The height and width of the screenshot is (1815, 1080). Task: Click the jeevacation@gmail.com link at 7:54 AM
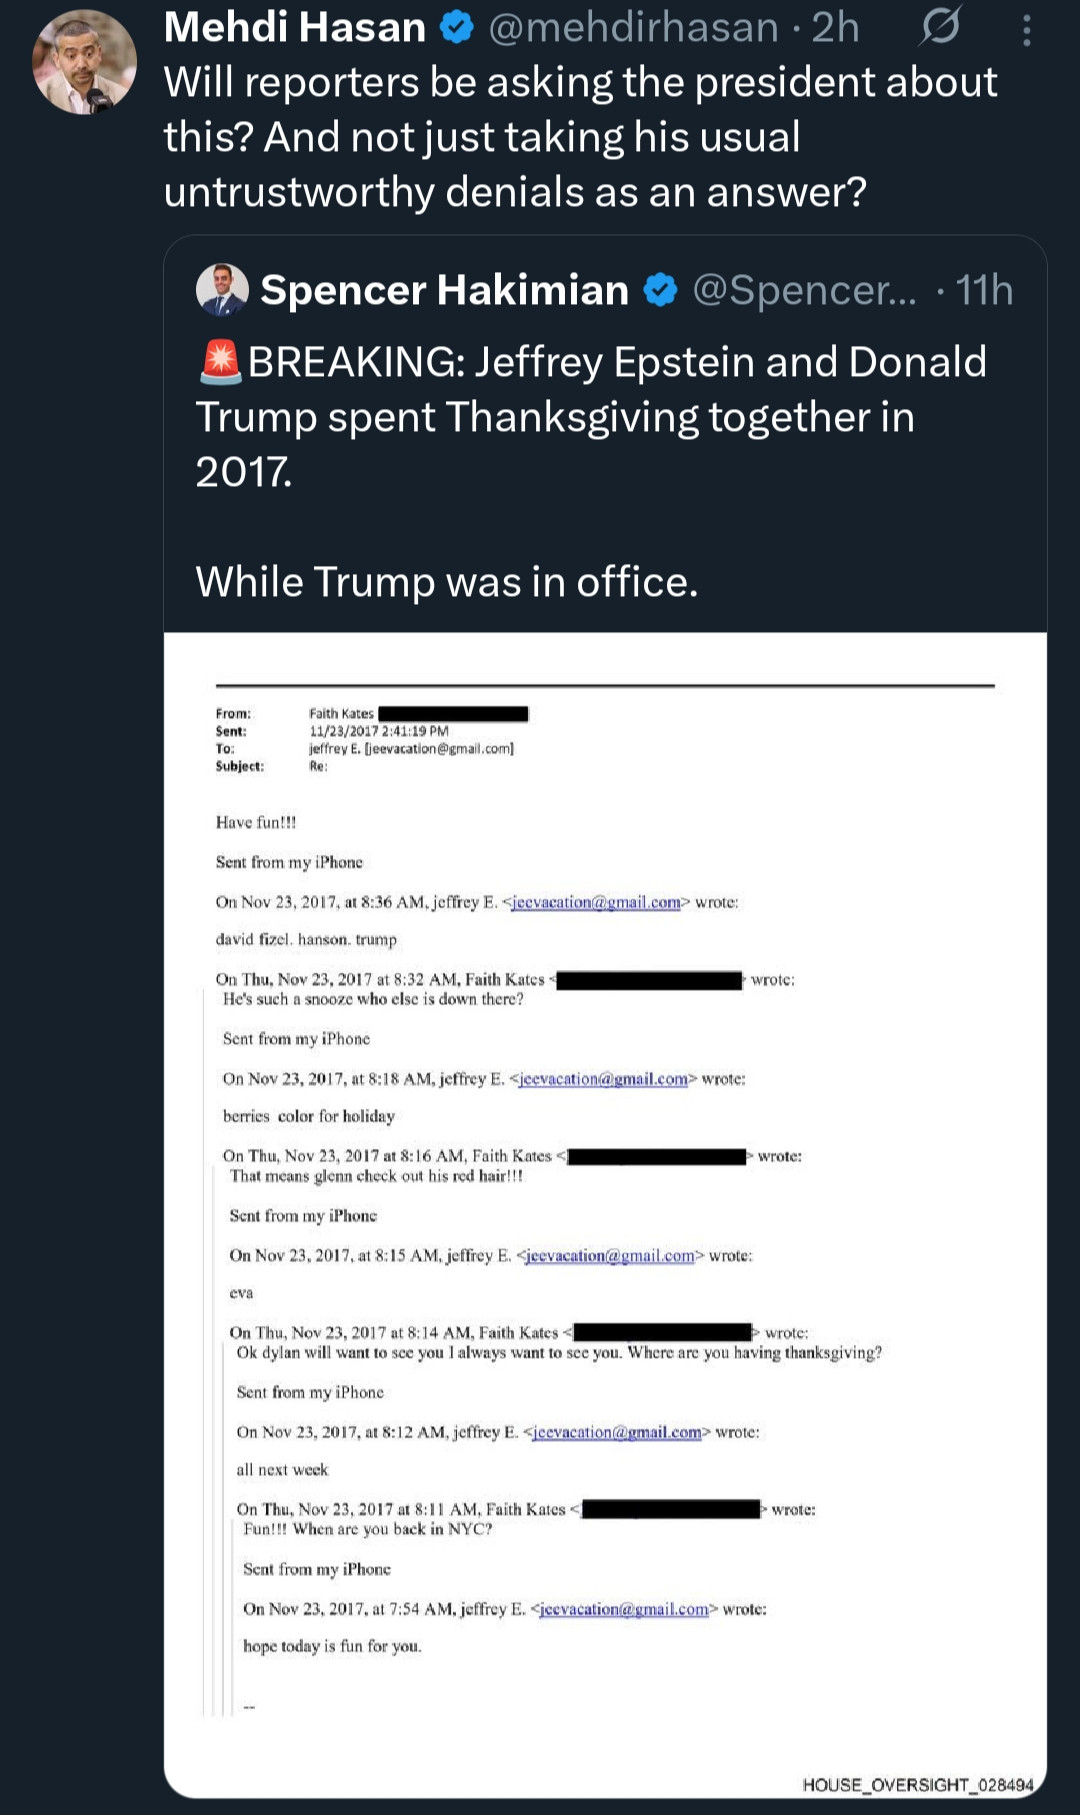(x=624, y=1609)
